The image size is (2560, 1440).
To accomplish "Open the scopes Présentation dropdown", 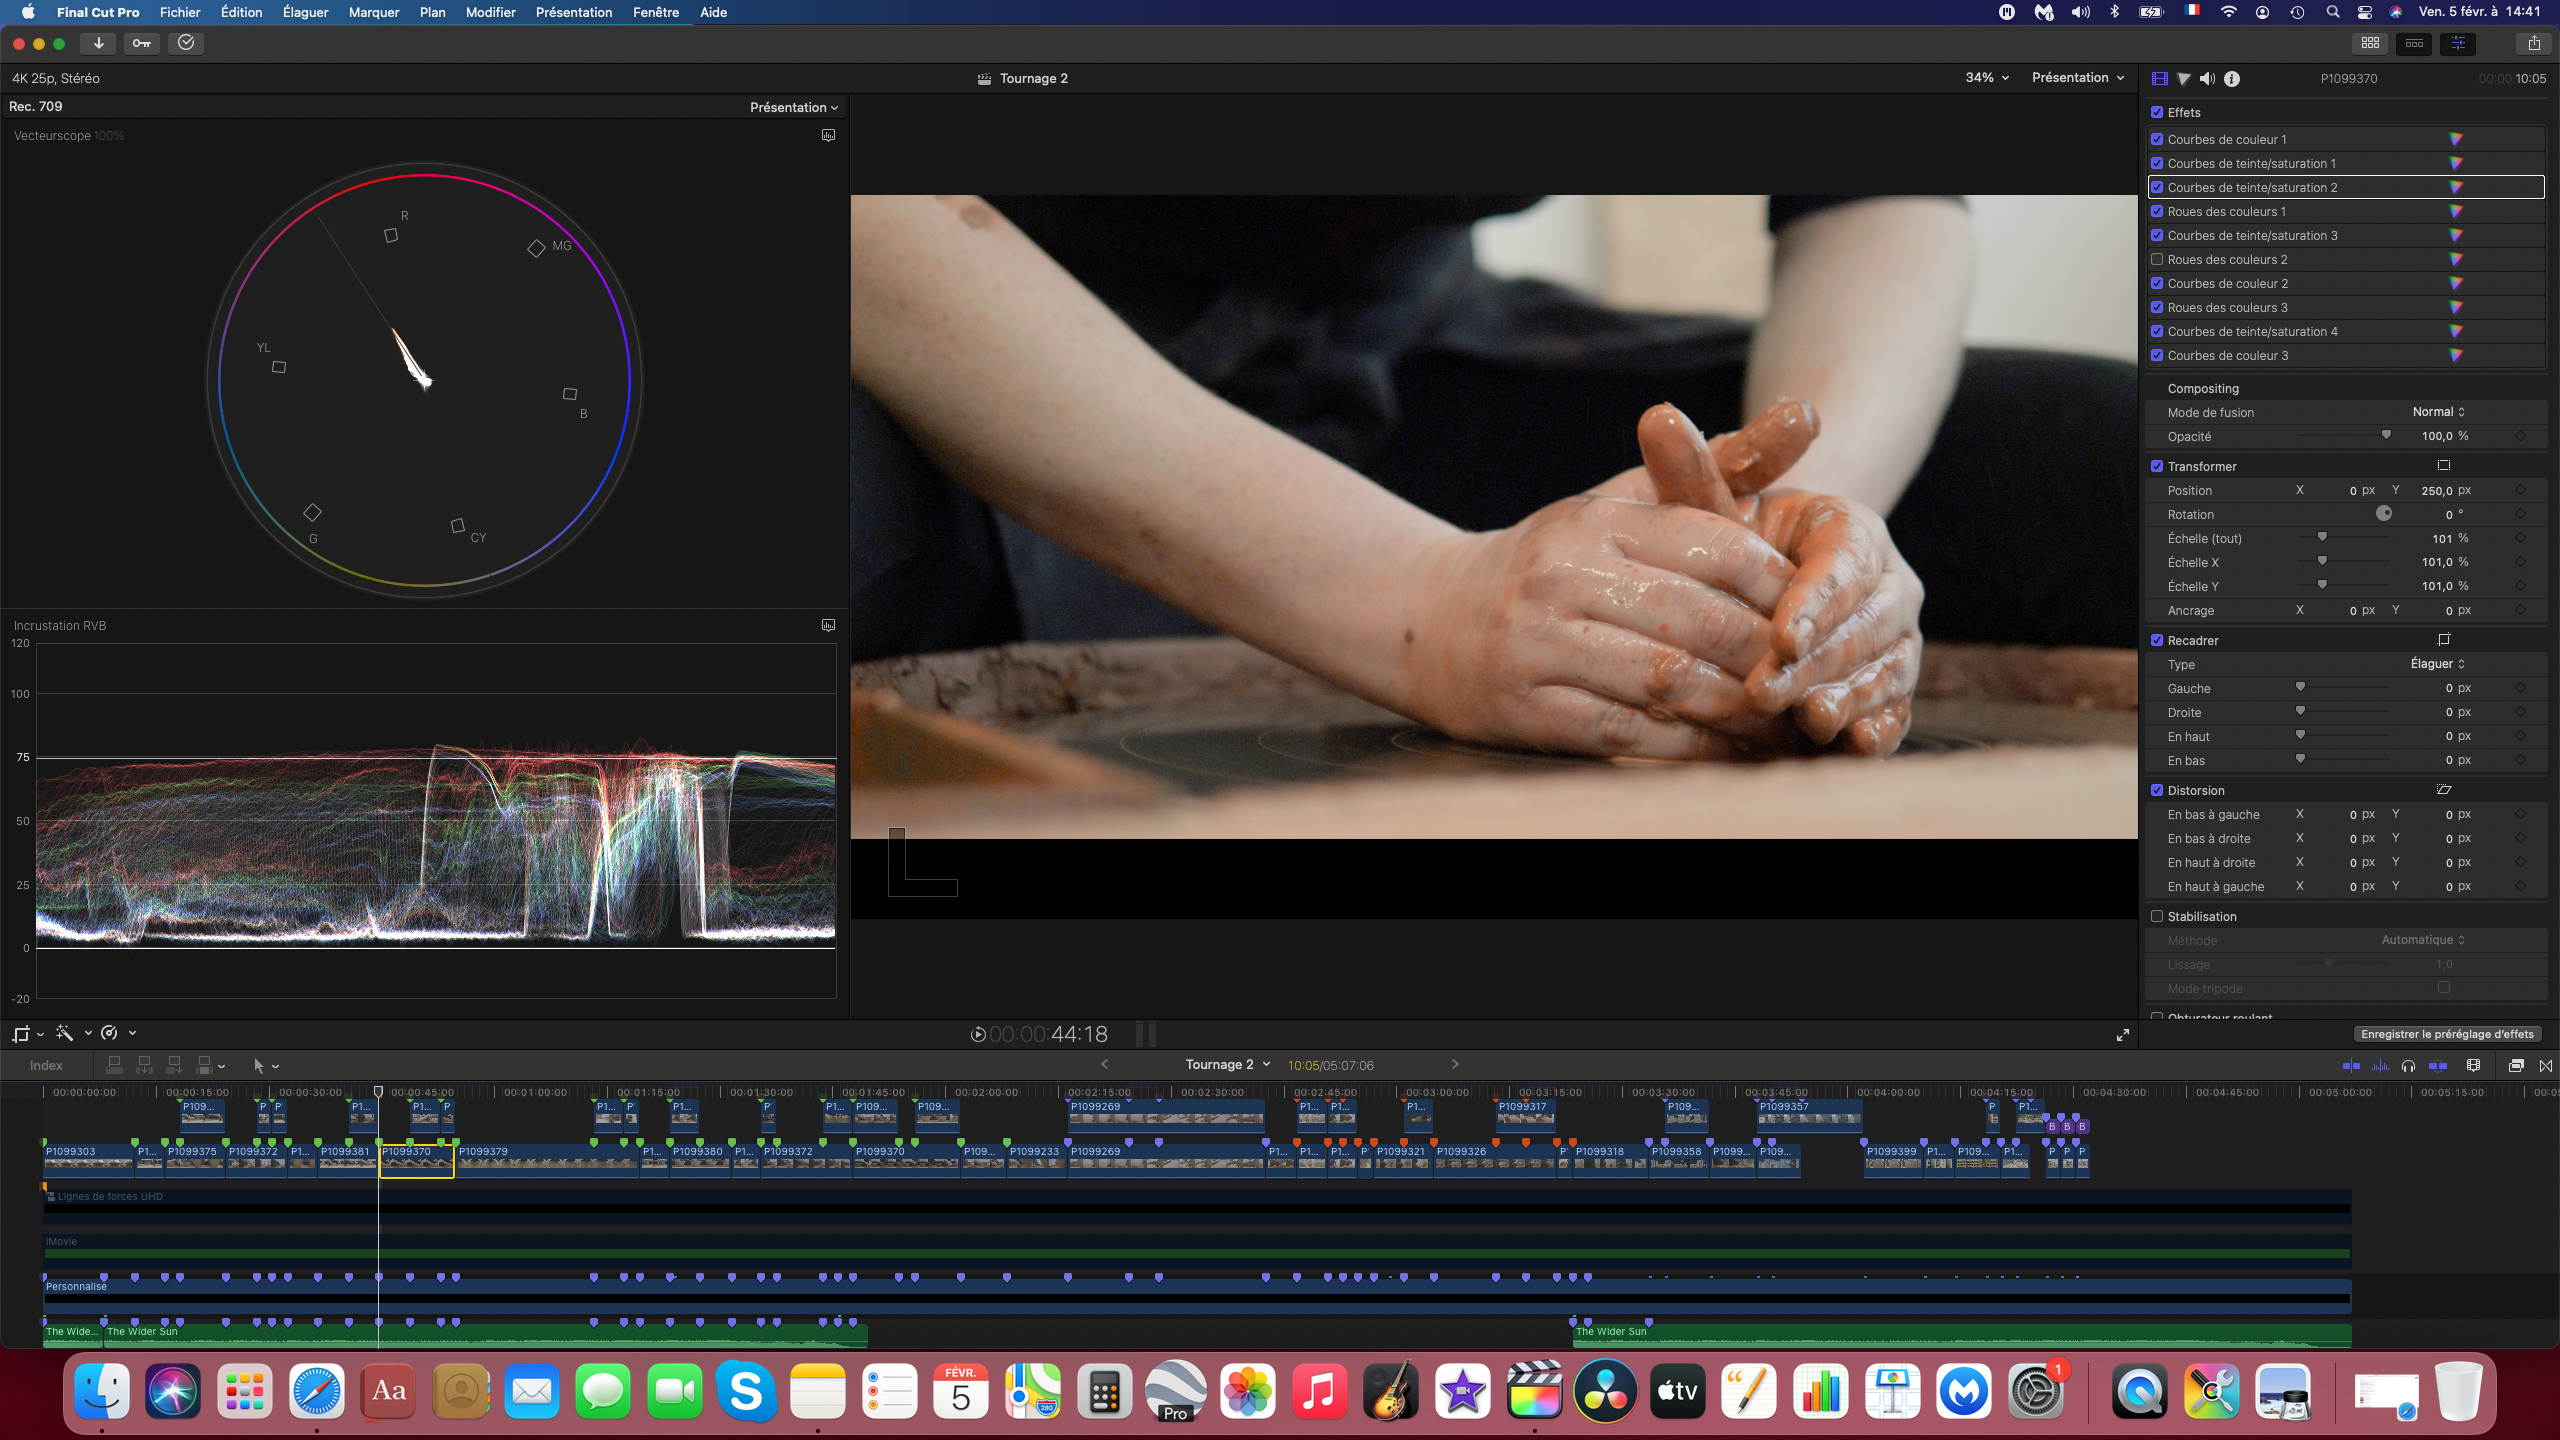I will [x=794, y=107].
